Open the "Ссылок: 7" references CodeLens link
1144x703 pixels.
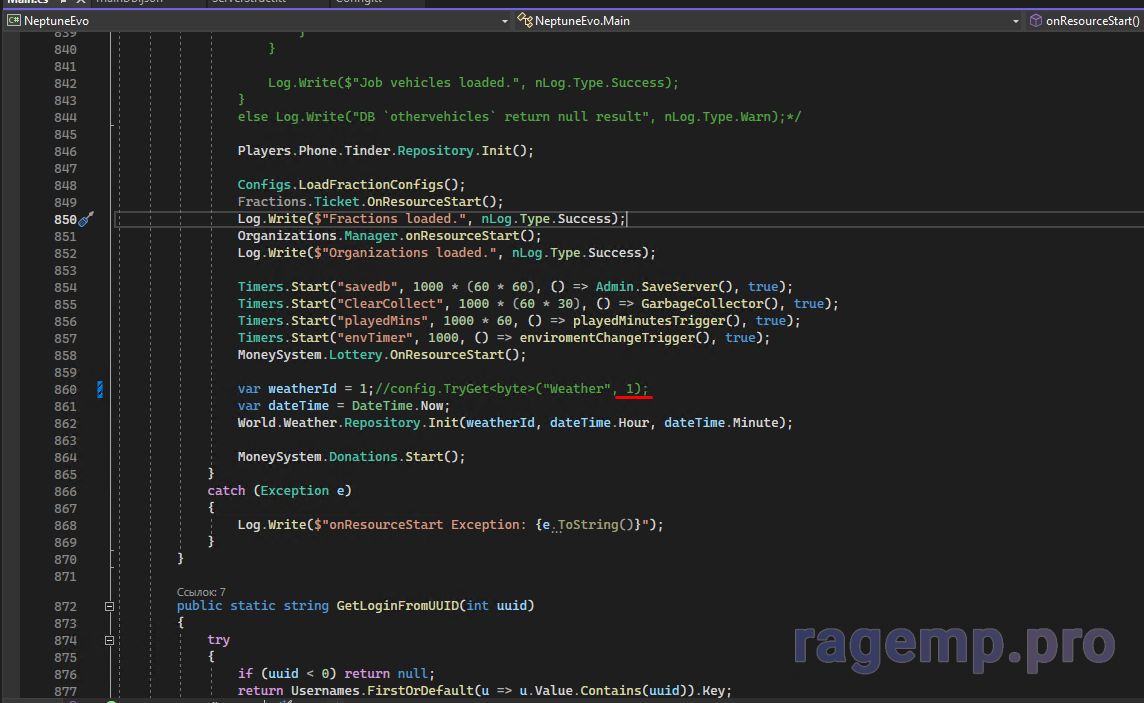point(201,592)
